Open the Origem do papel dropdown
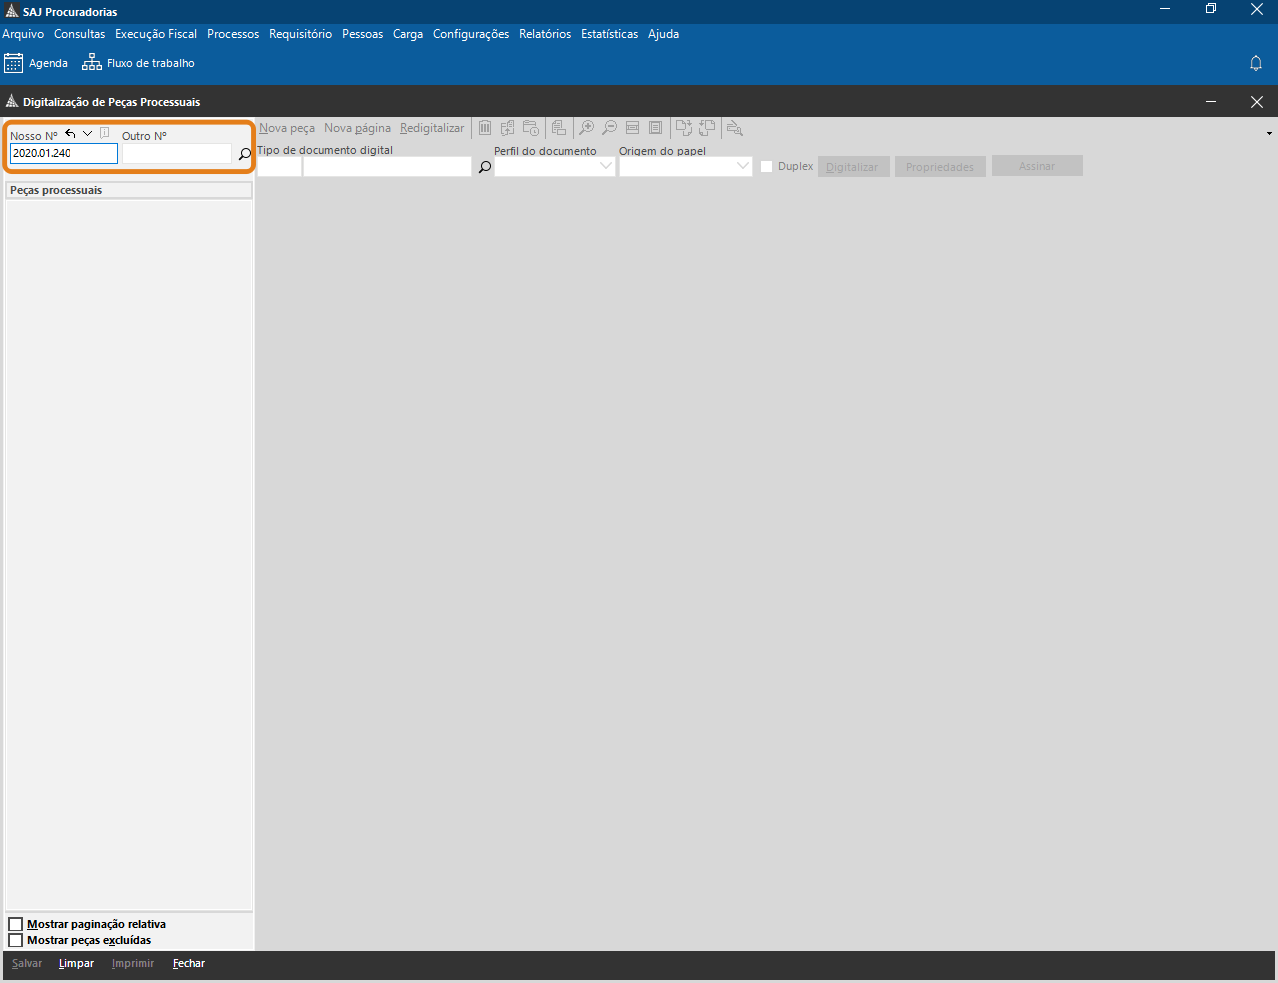Screen dimensions: 1278x983 point(742,167)
